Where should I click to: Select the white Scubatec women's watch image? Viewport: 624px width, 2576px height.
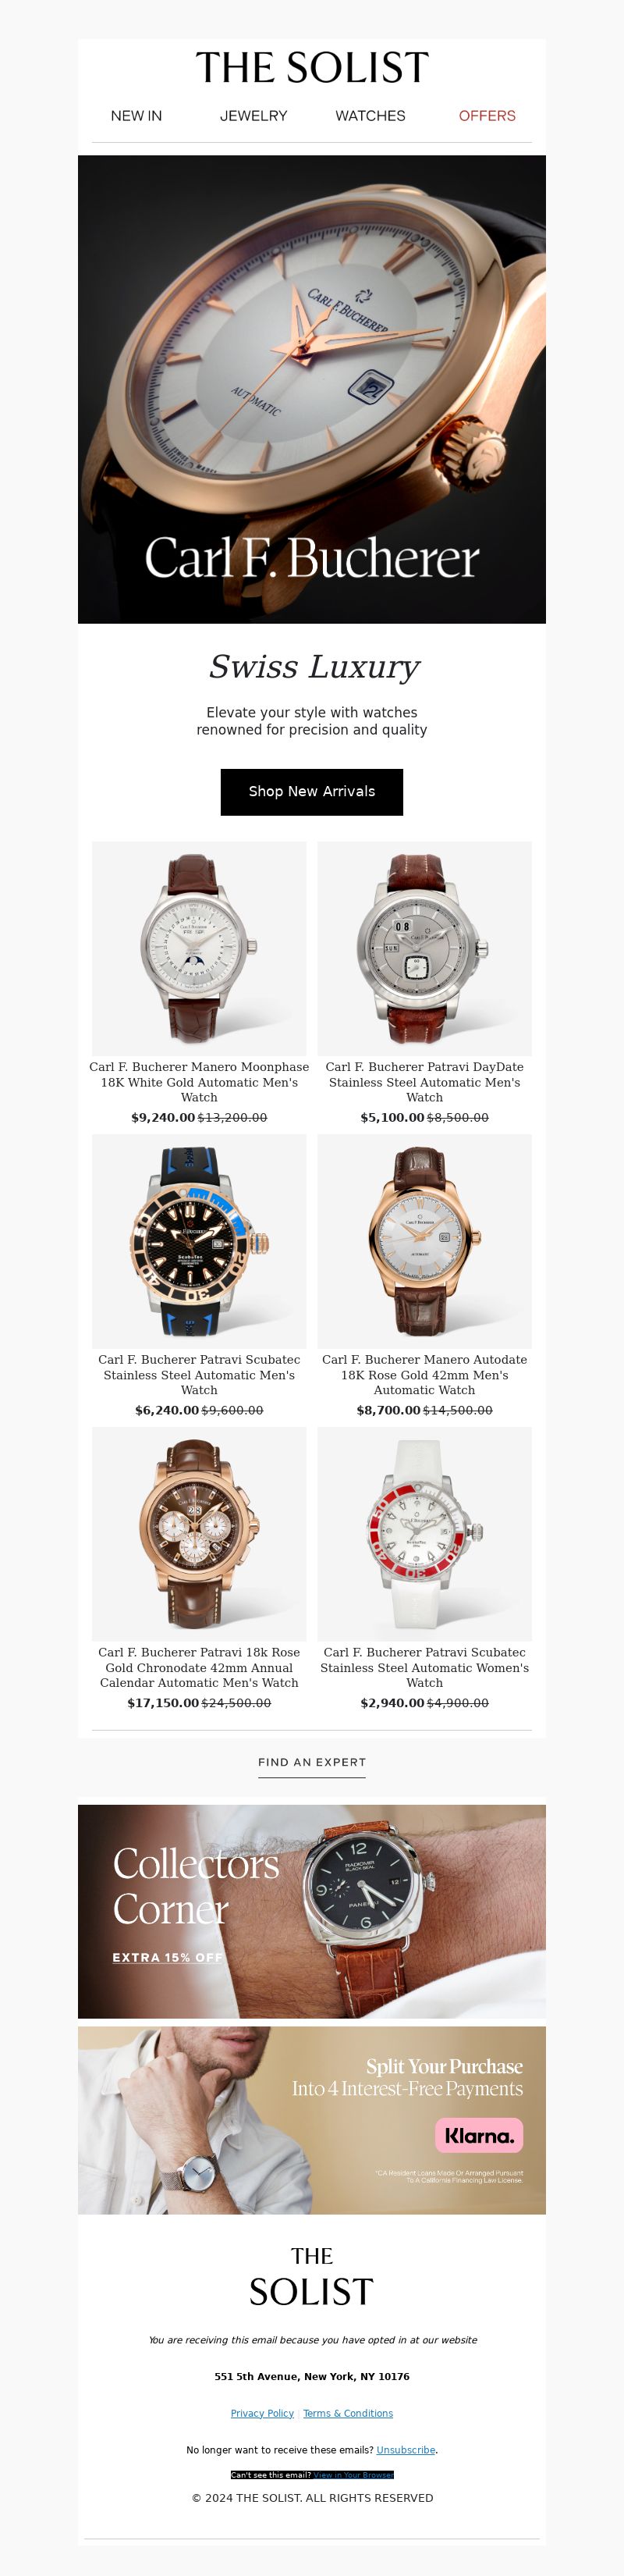424,1533
